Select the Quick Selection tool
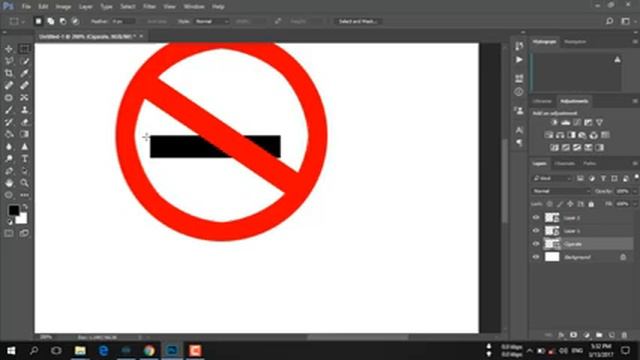The image size is (640, 360). point(24,61)
